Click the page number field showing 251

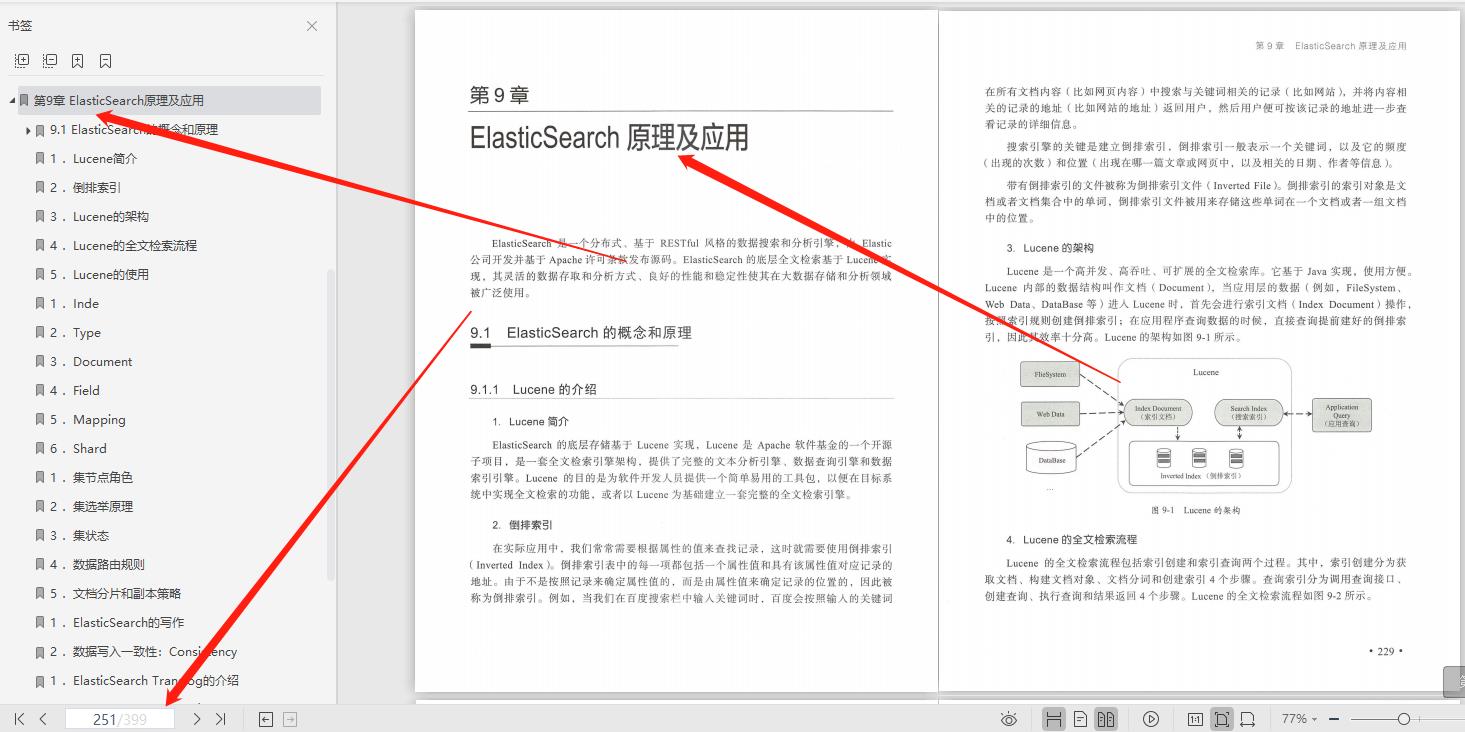(119, 719)
